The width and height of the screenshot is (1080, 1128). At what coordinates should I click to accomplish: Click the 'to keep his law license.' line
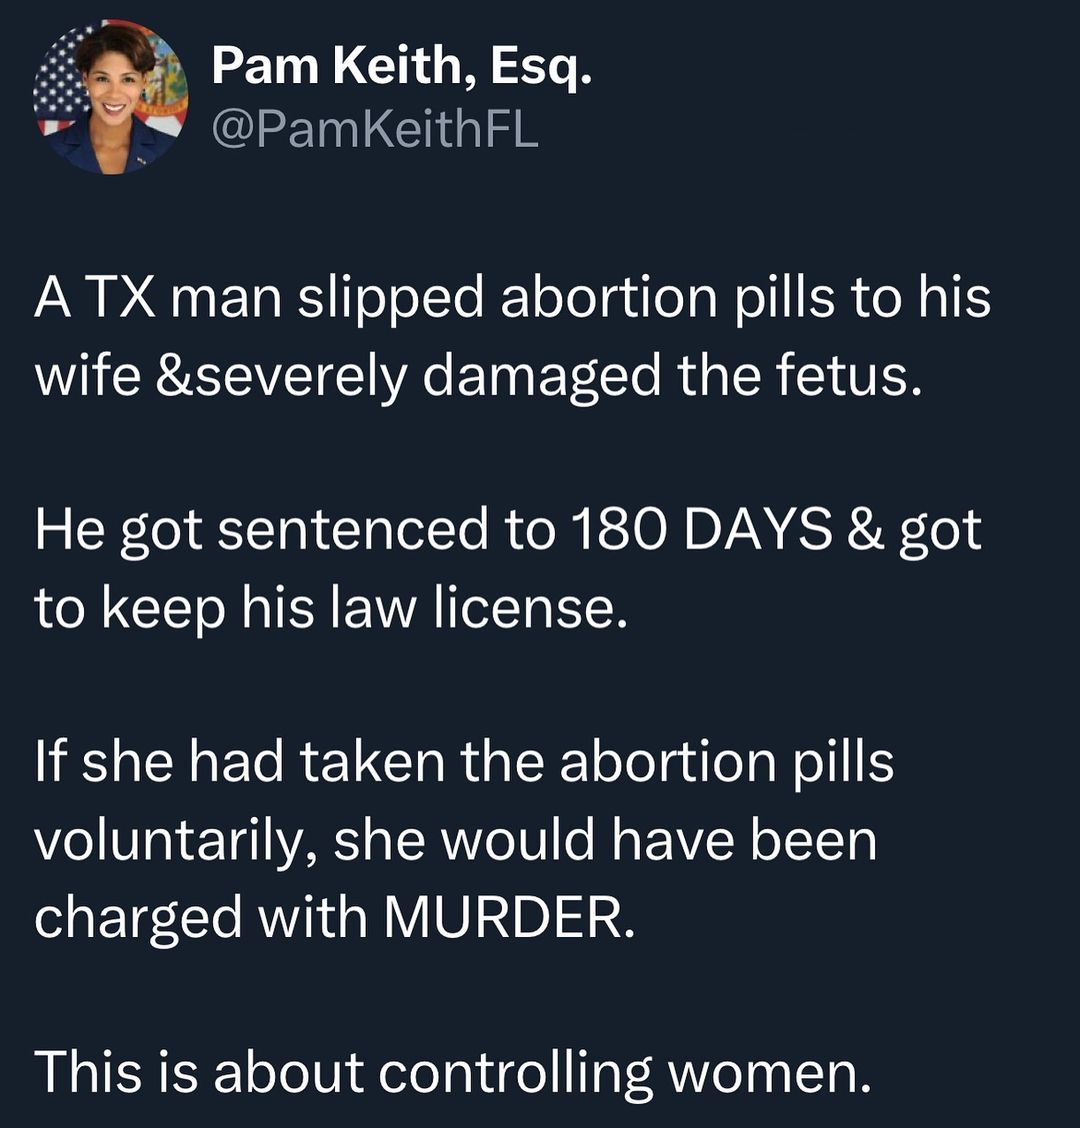tap(331, 608)
